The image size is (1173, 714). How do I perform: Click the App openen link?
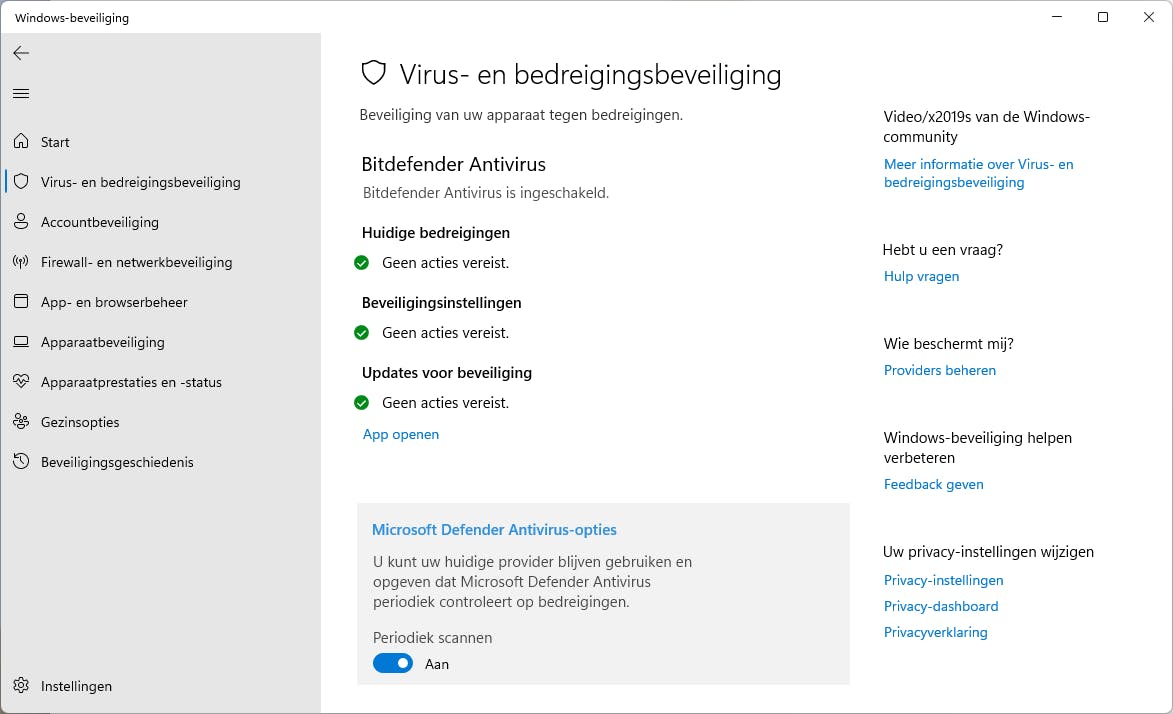click(401, 434)
